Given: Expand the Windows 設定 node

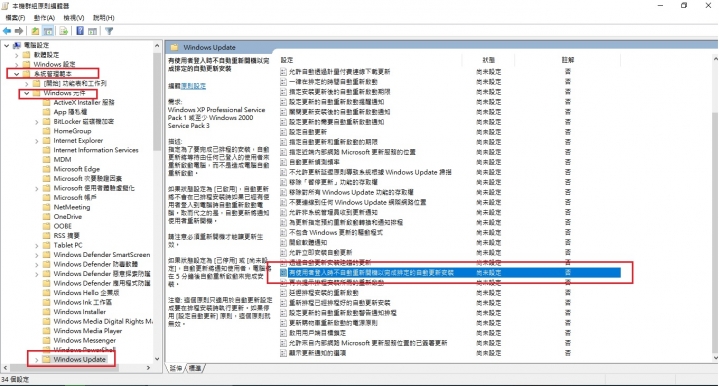Looking at the screenshot, I should click(x=17, y=65).
